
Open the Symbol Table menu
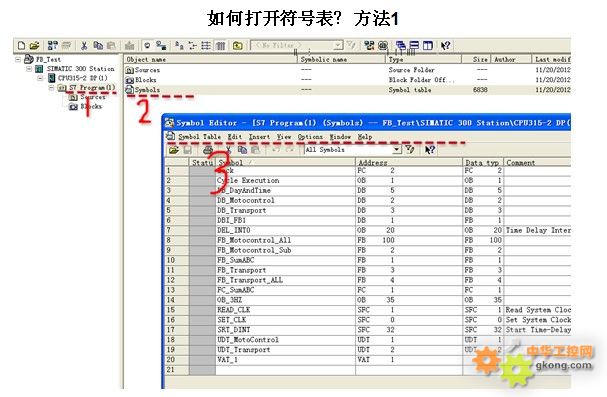tap(199, 137)
